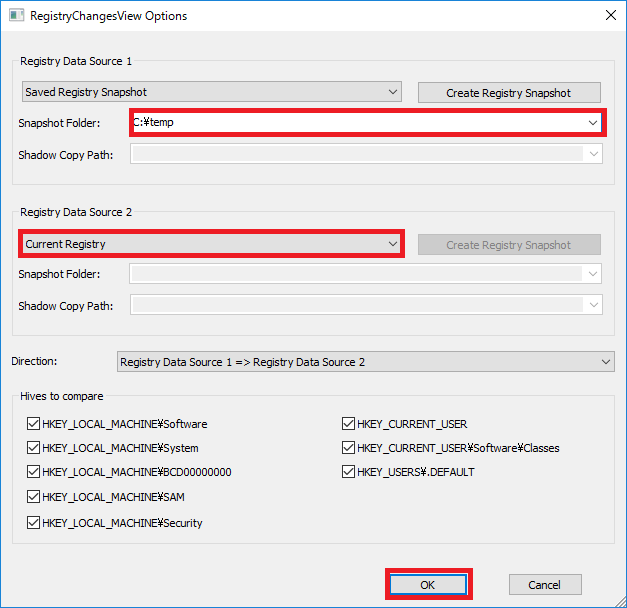Open the Current Registry source dropdown
Screen dimensions: 627x608
click(212, 244)
